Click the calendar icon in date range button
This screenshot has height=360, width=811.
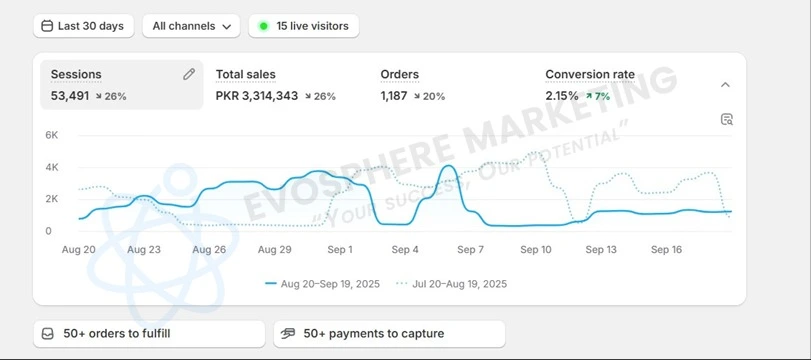(x=47, y=26)
